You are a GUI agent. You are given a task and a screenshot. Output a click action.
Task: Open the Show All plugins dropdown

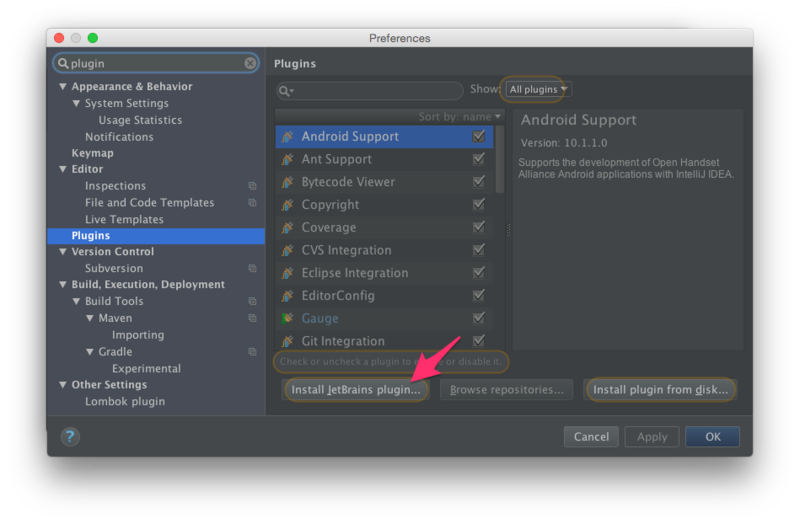point(538,89)
